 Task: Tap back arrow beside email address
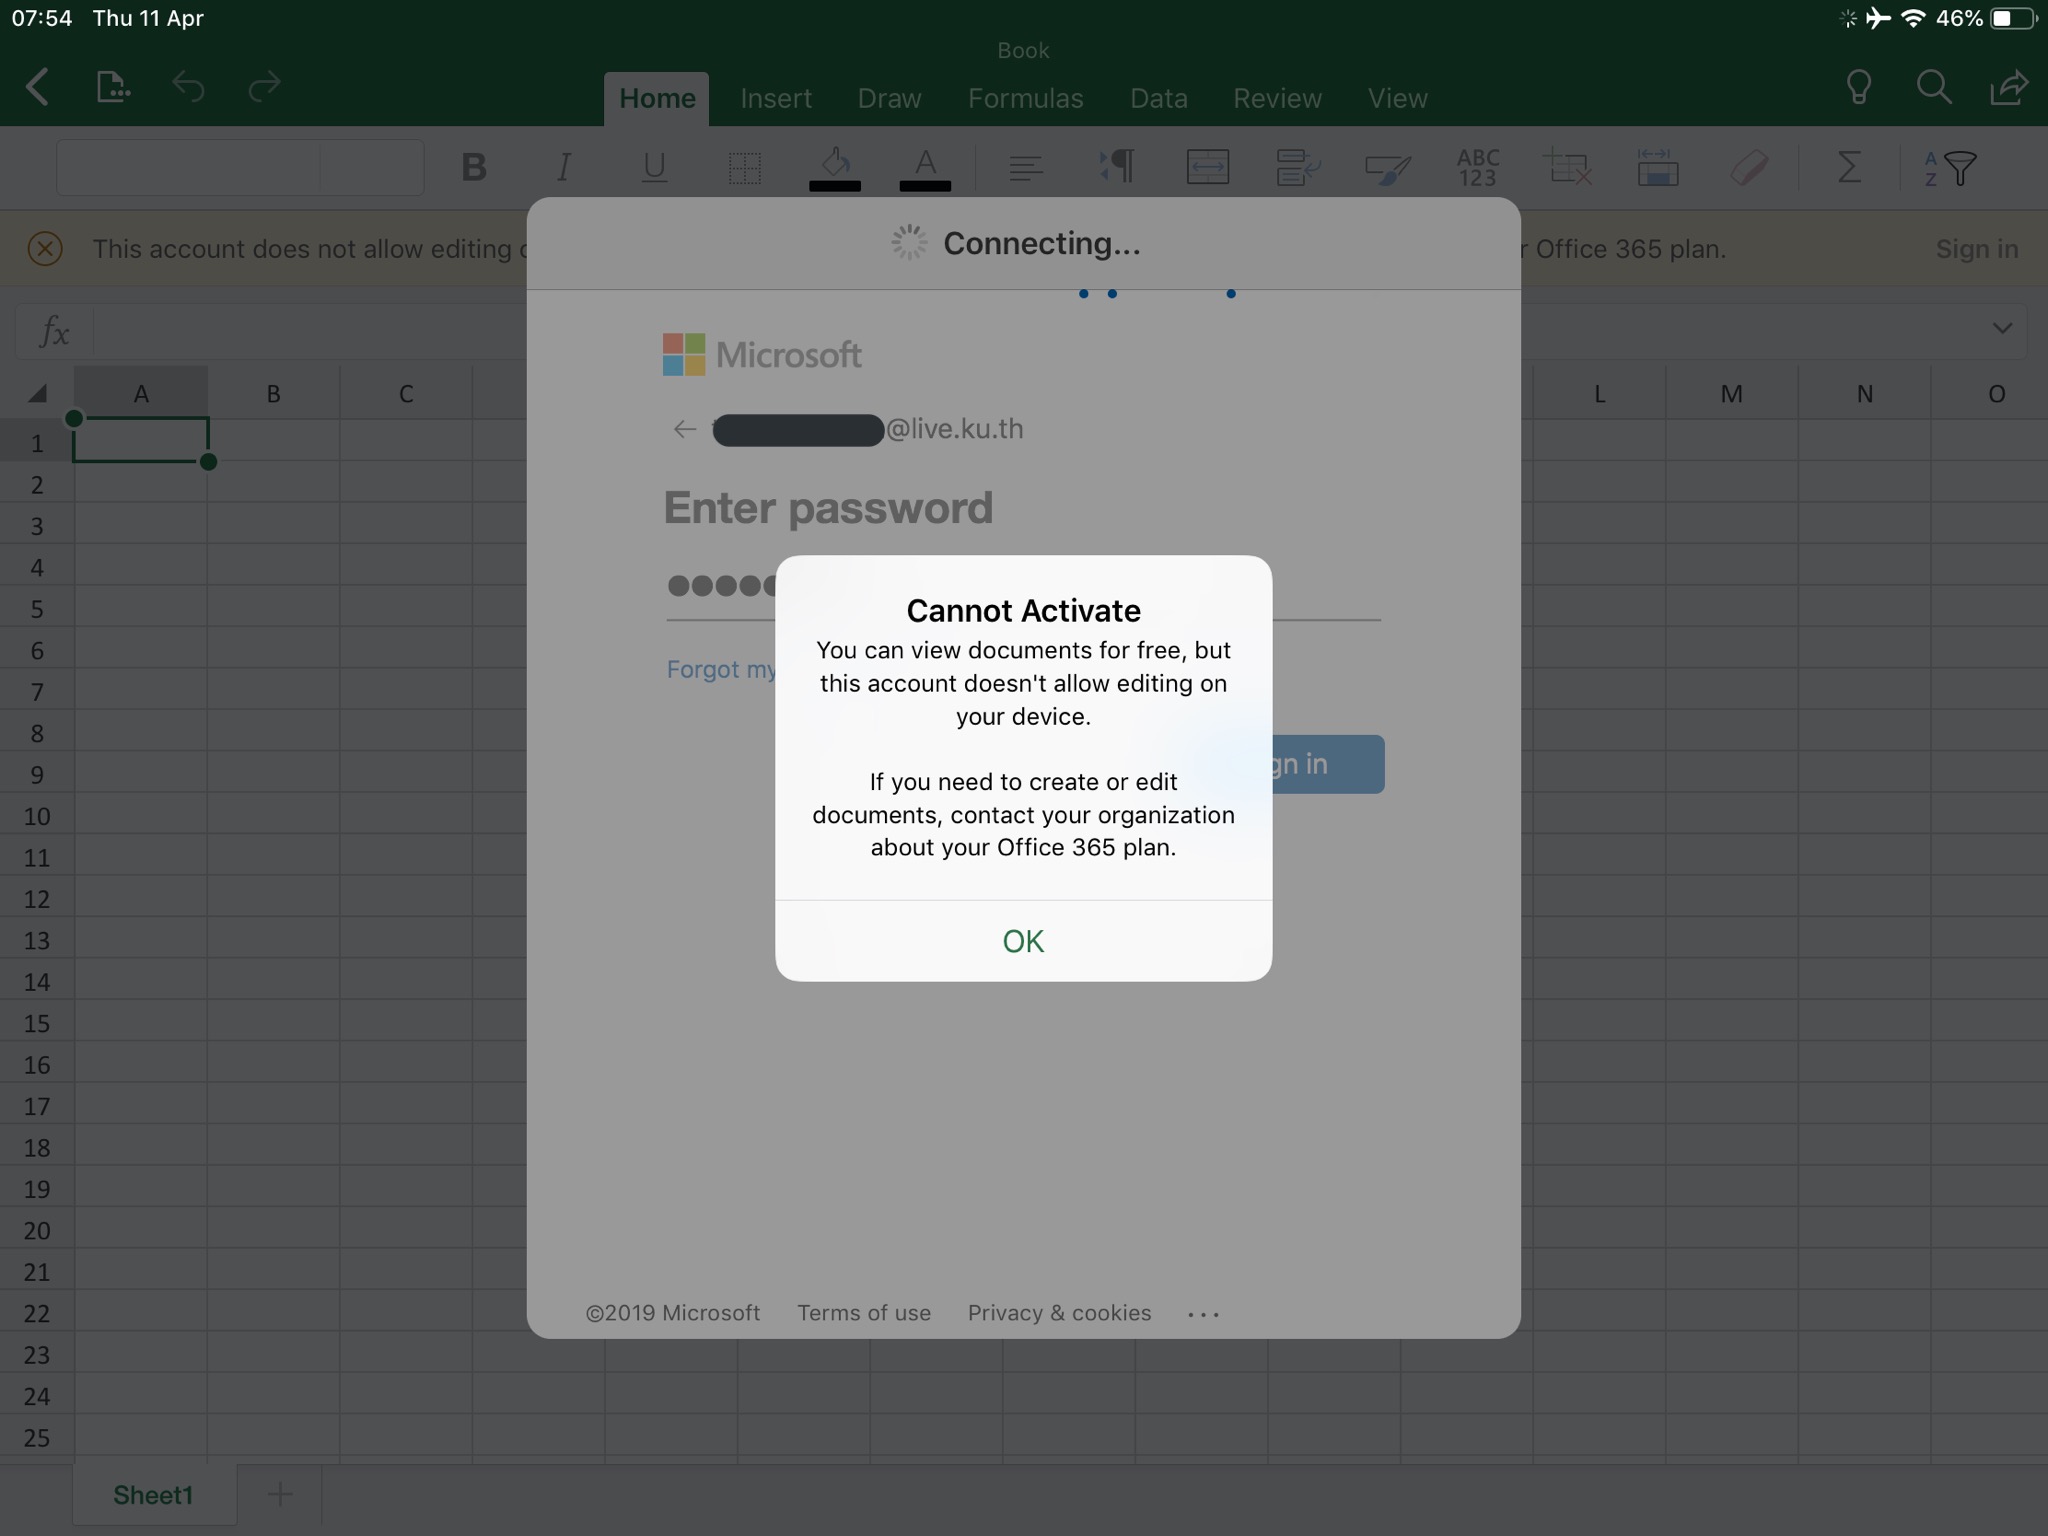coord(684,429)
